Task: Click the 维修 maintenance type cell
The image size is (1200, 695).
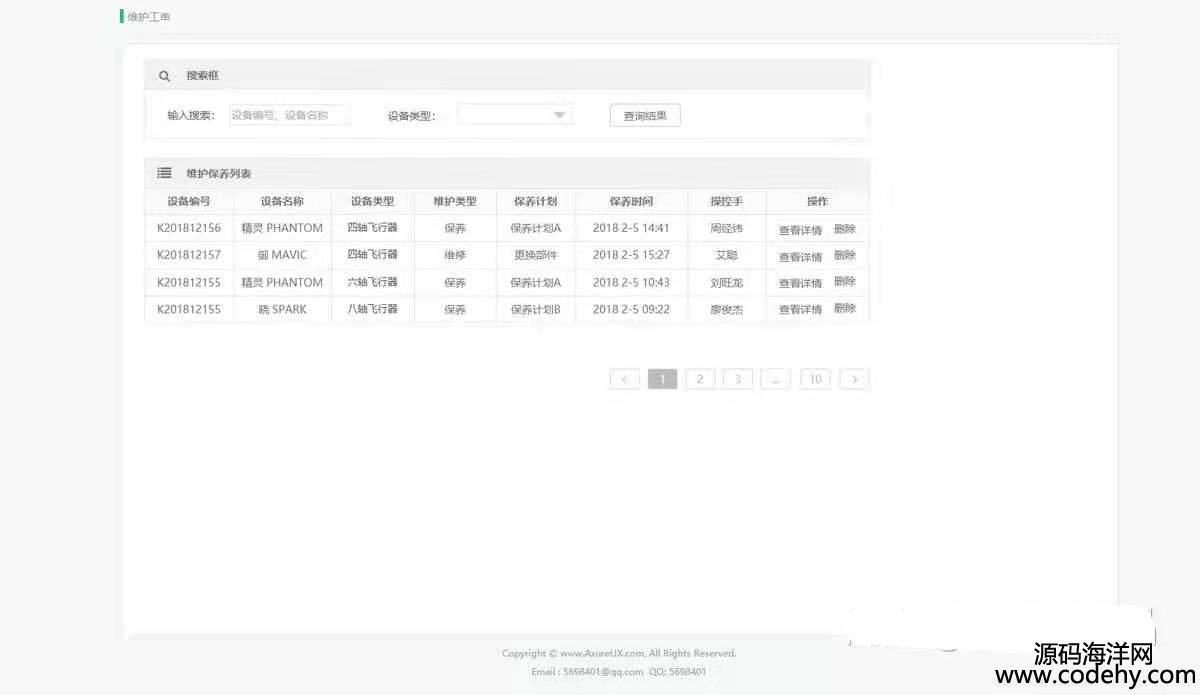Action: pos(455,255)
